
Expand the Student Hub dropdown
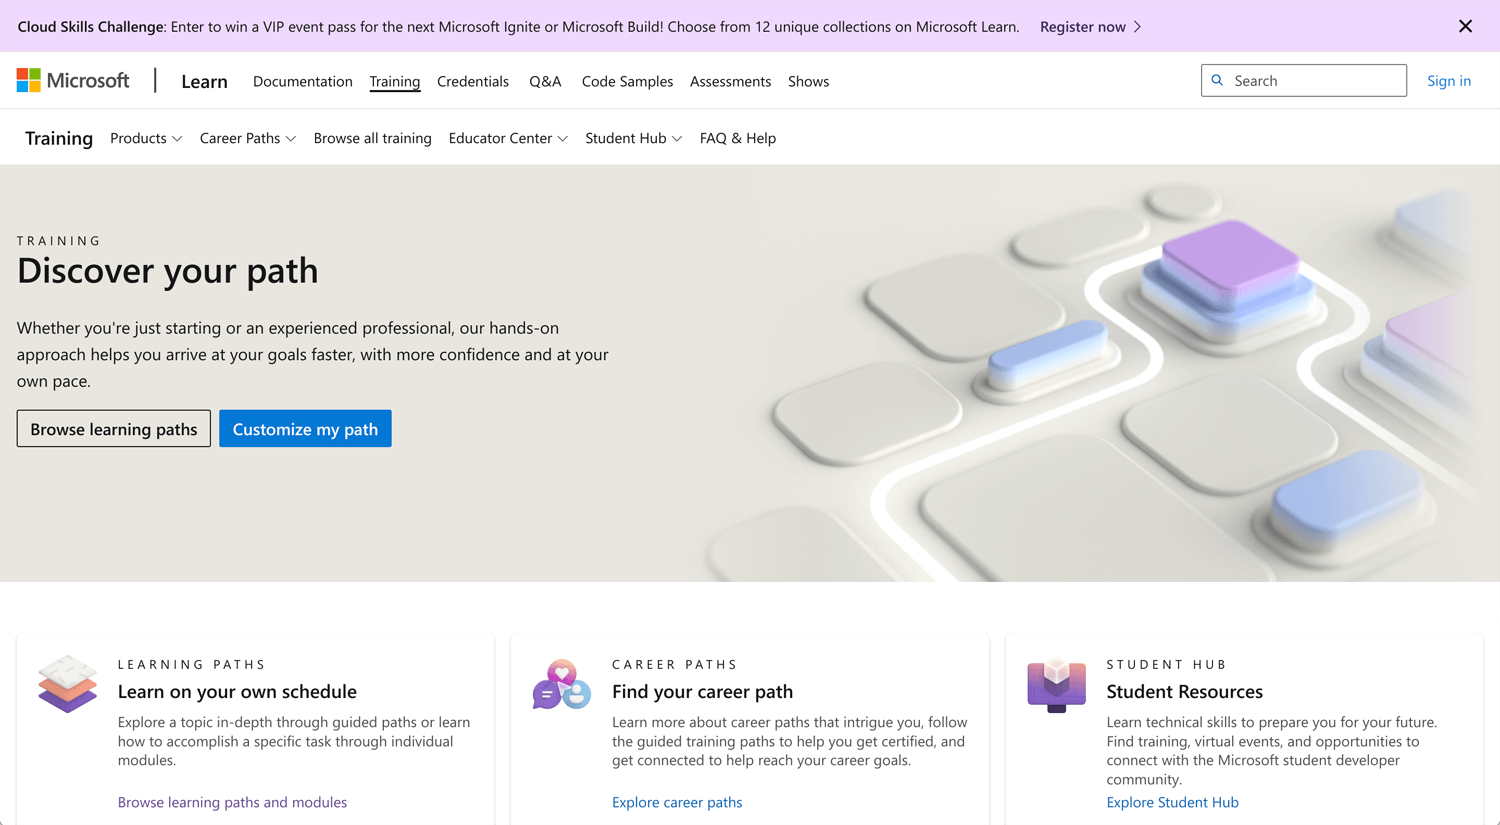tap(634, 138)
